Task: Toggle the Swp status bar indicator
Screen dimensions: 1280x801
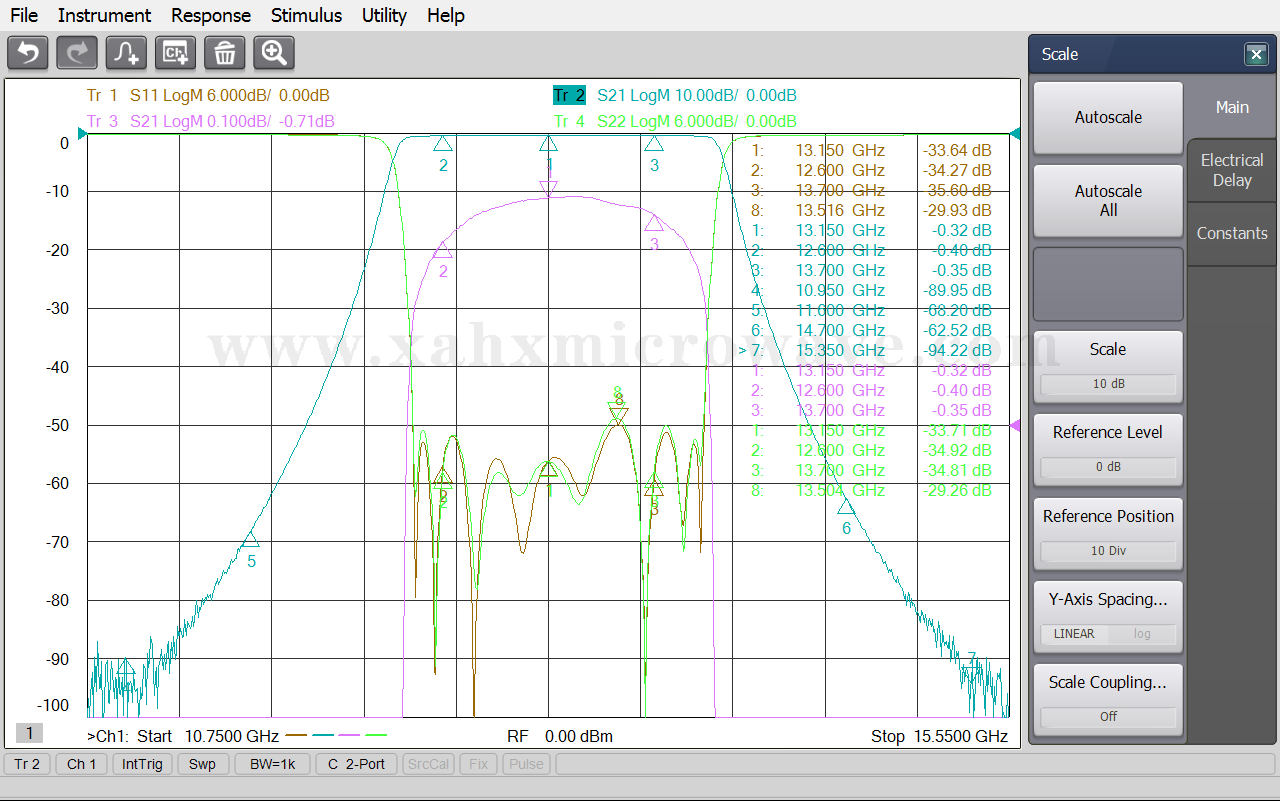Action: tap(202, 764)
